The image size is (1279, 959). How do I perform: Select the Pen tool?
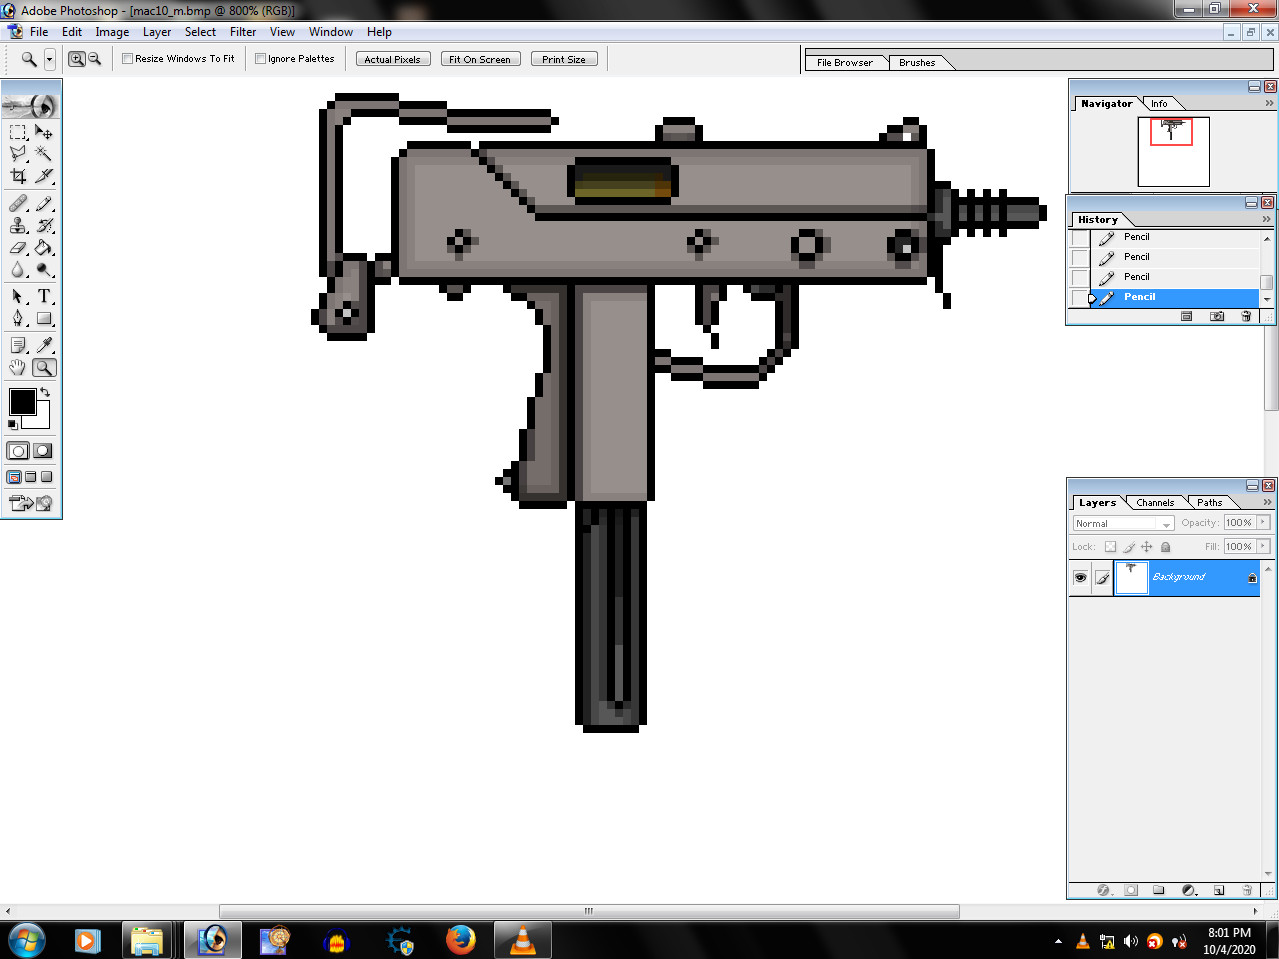tap(18, 319)
